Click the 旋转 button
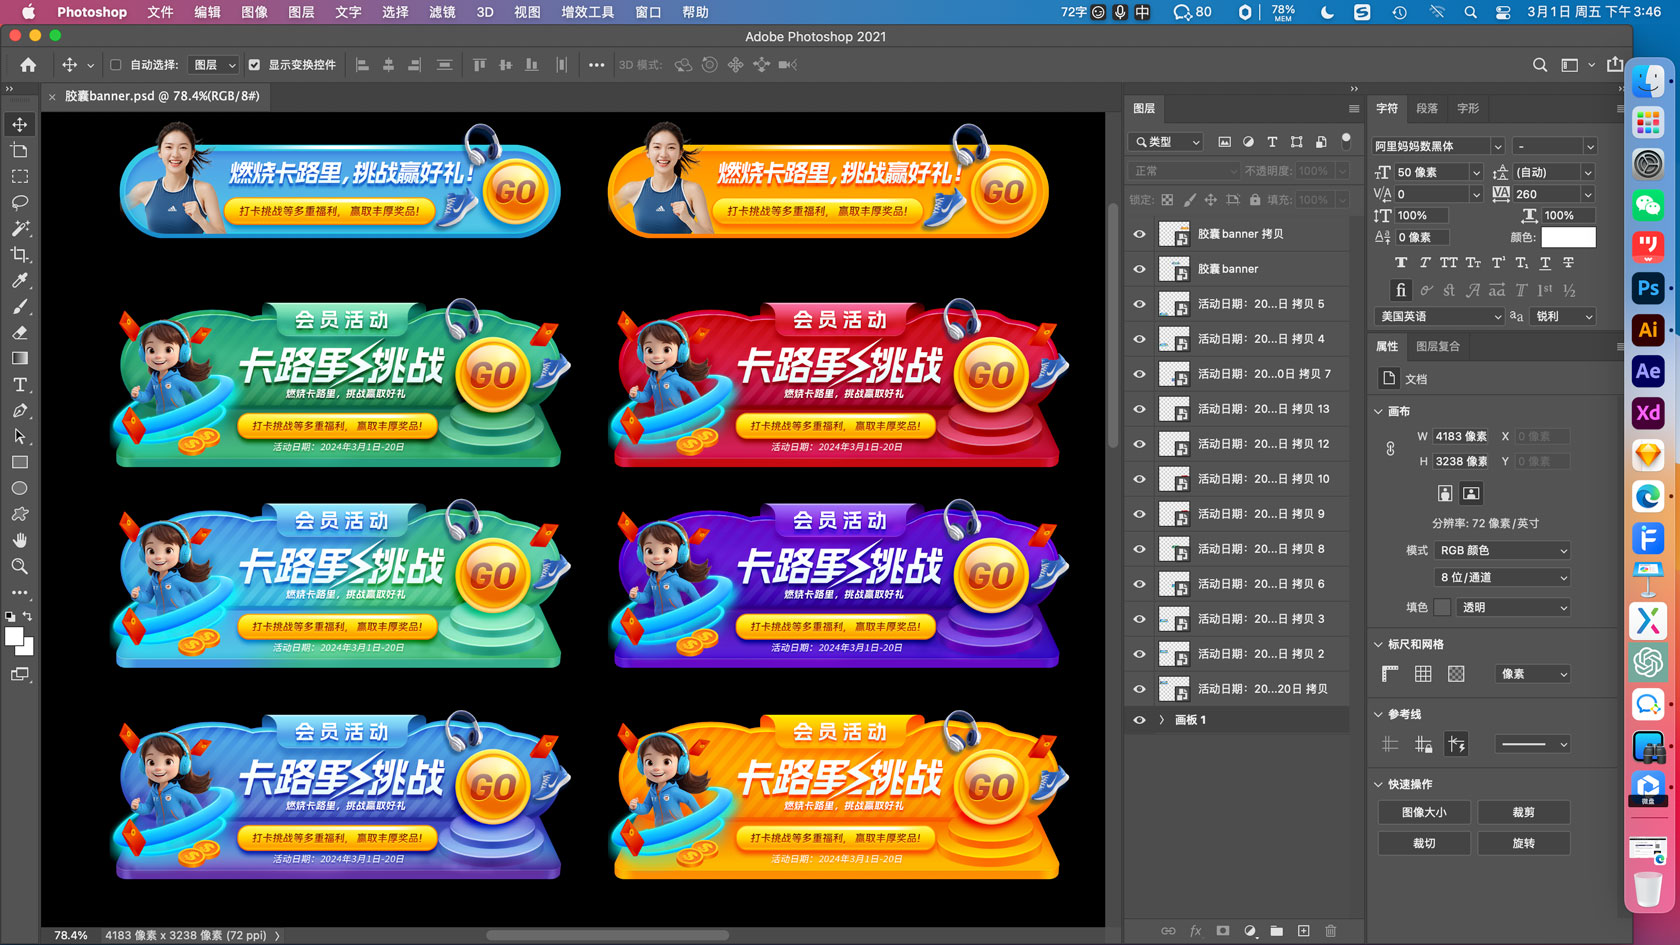Viewport: 1680px width, 945px height. tap(1524, 844)
